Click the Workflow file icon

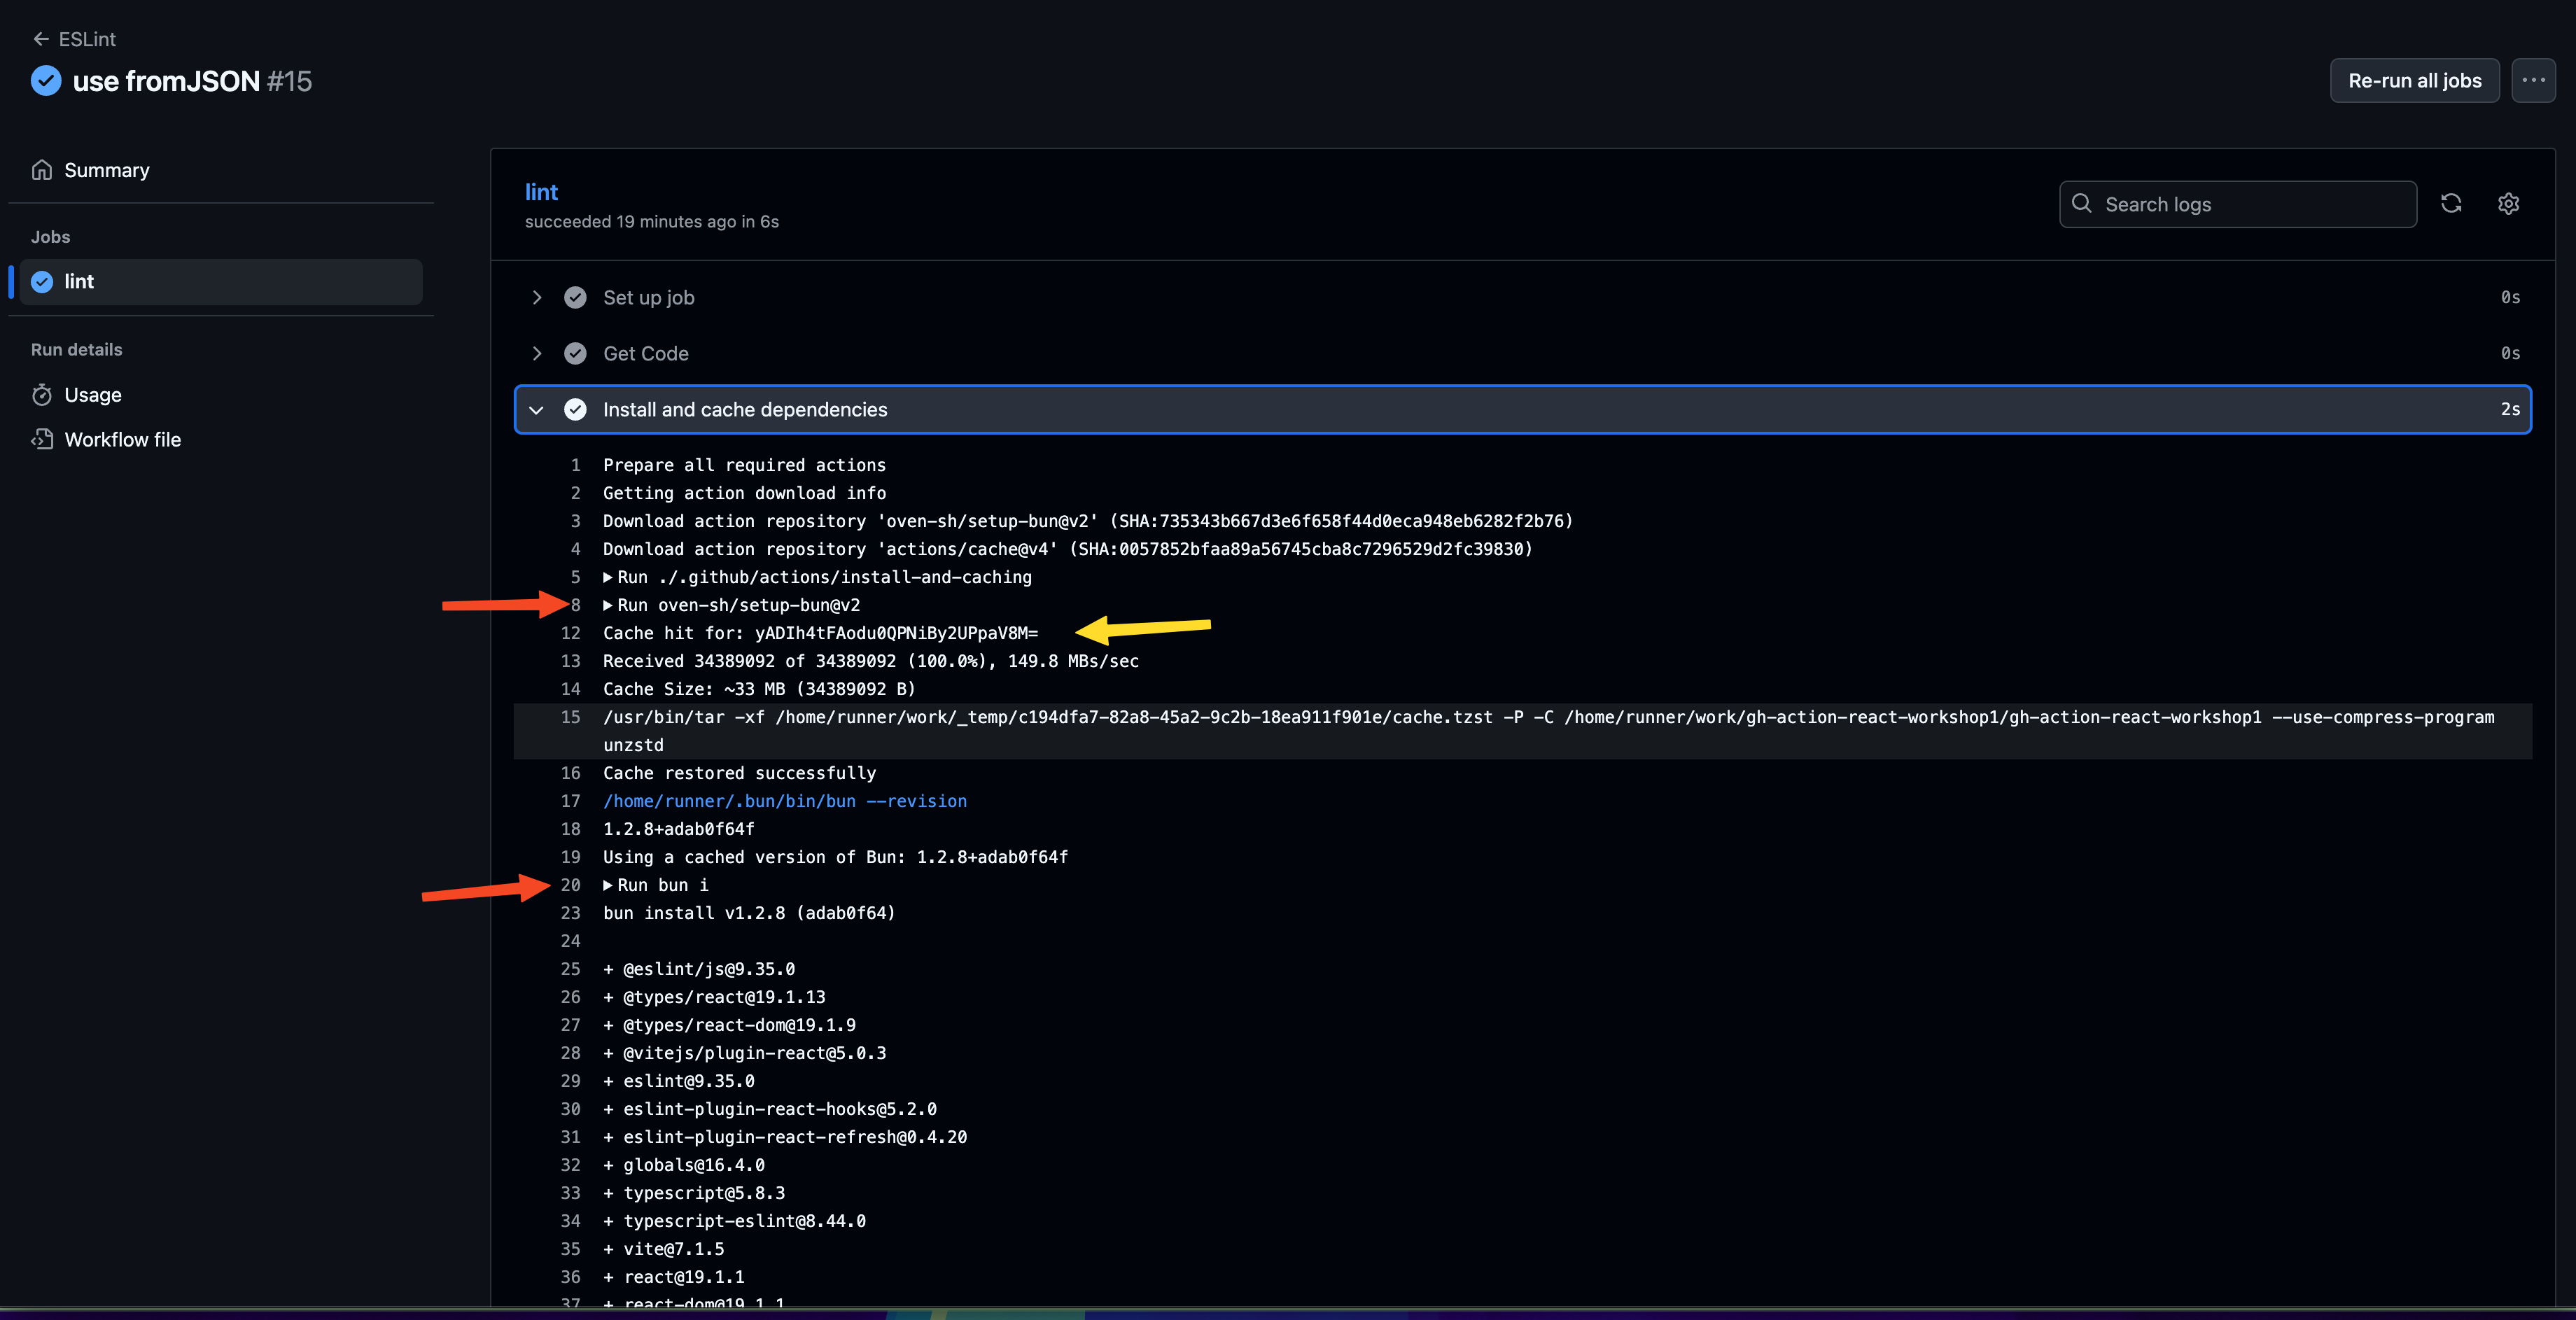point(42,439)
